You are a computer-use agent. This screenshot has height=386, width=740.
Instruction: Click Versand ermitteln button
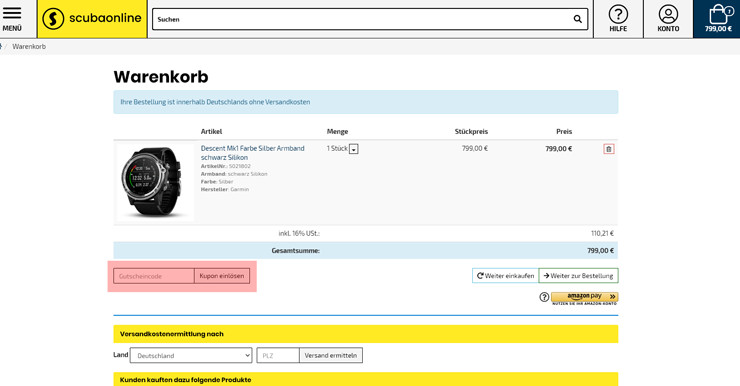click(331, 355)
